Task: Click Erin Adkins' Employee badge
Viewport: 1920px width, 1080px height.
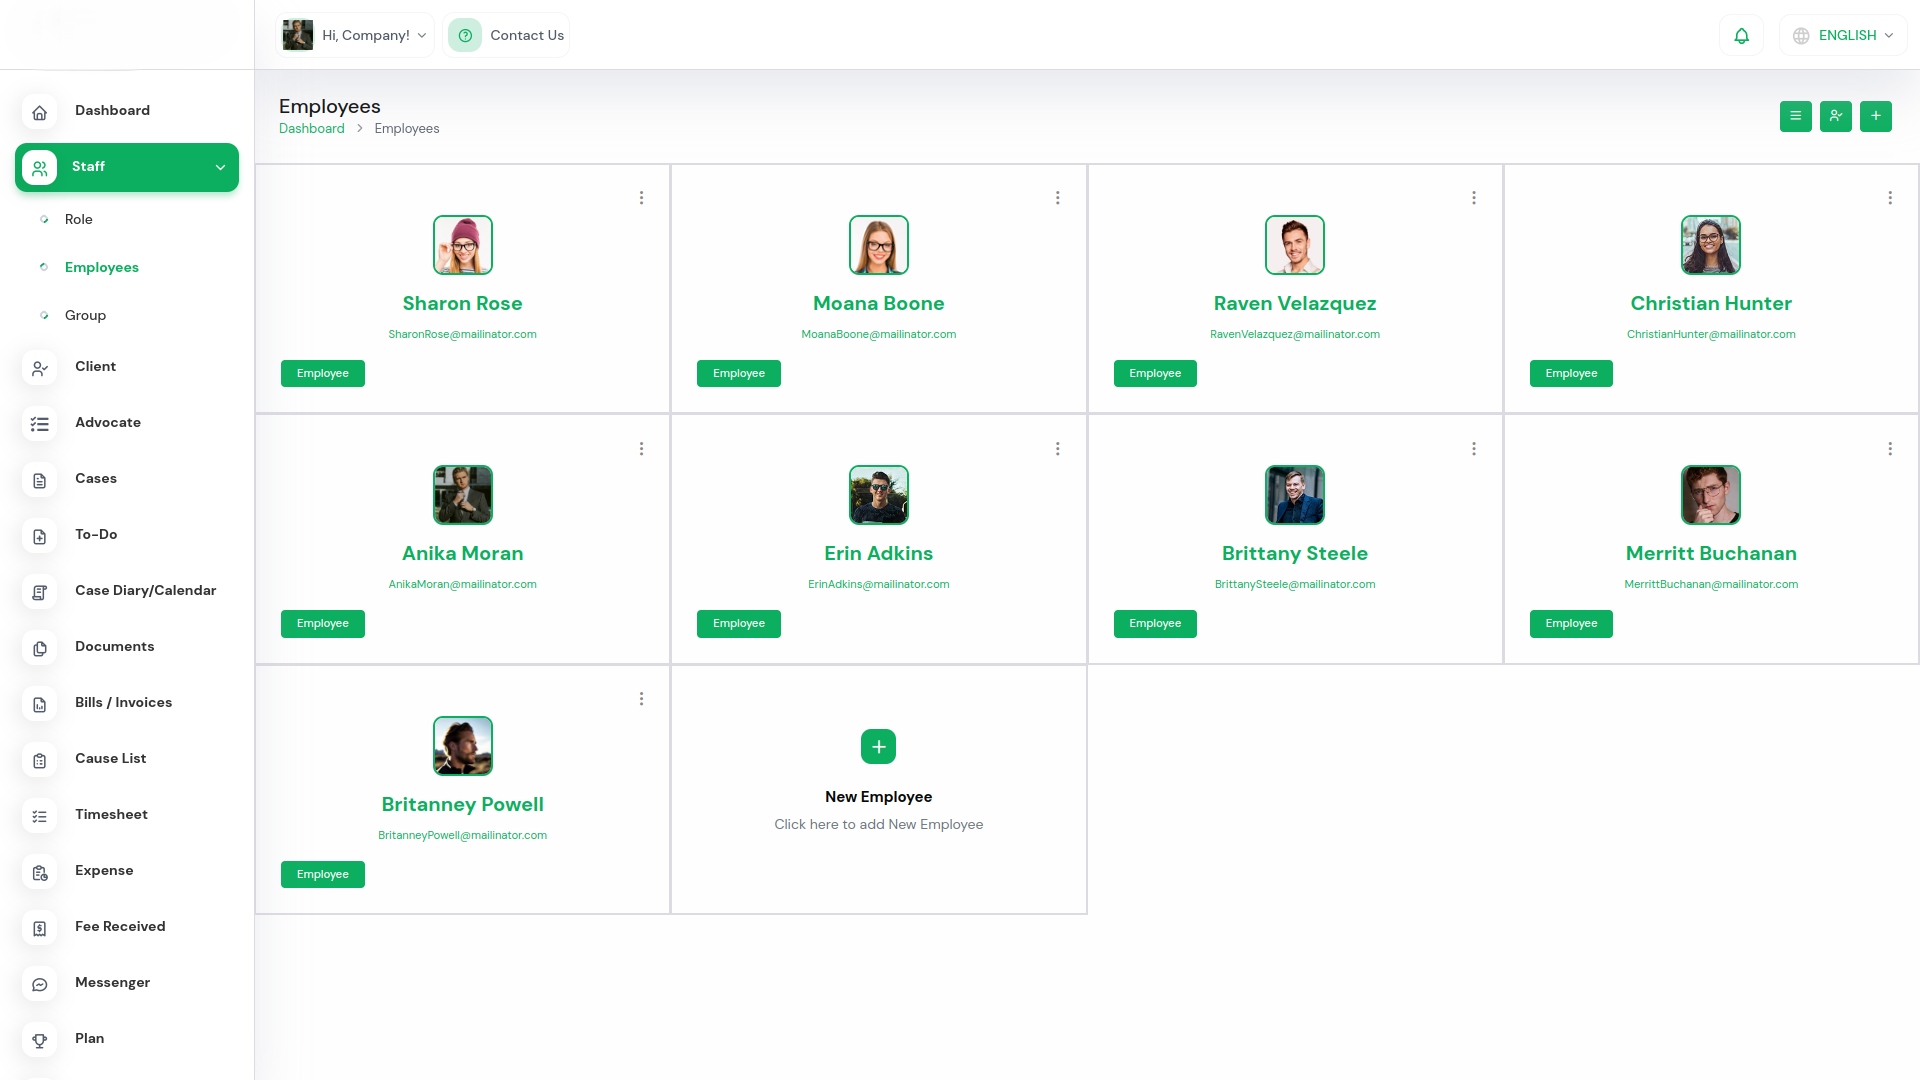Action: [738, 623]
